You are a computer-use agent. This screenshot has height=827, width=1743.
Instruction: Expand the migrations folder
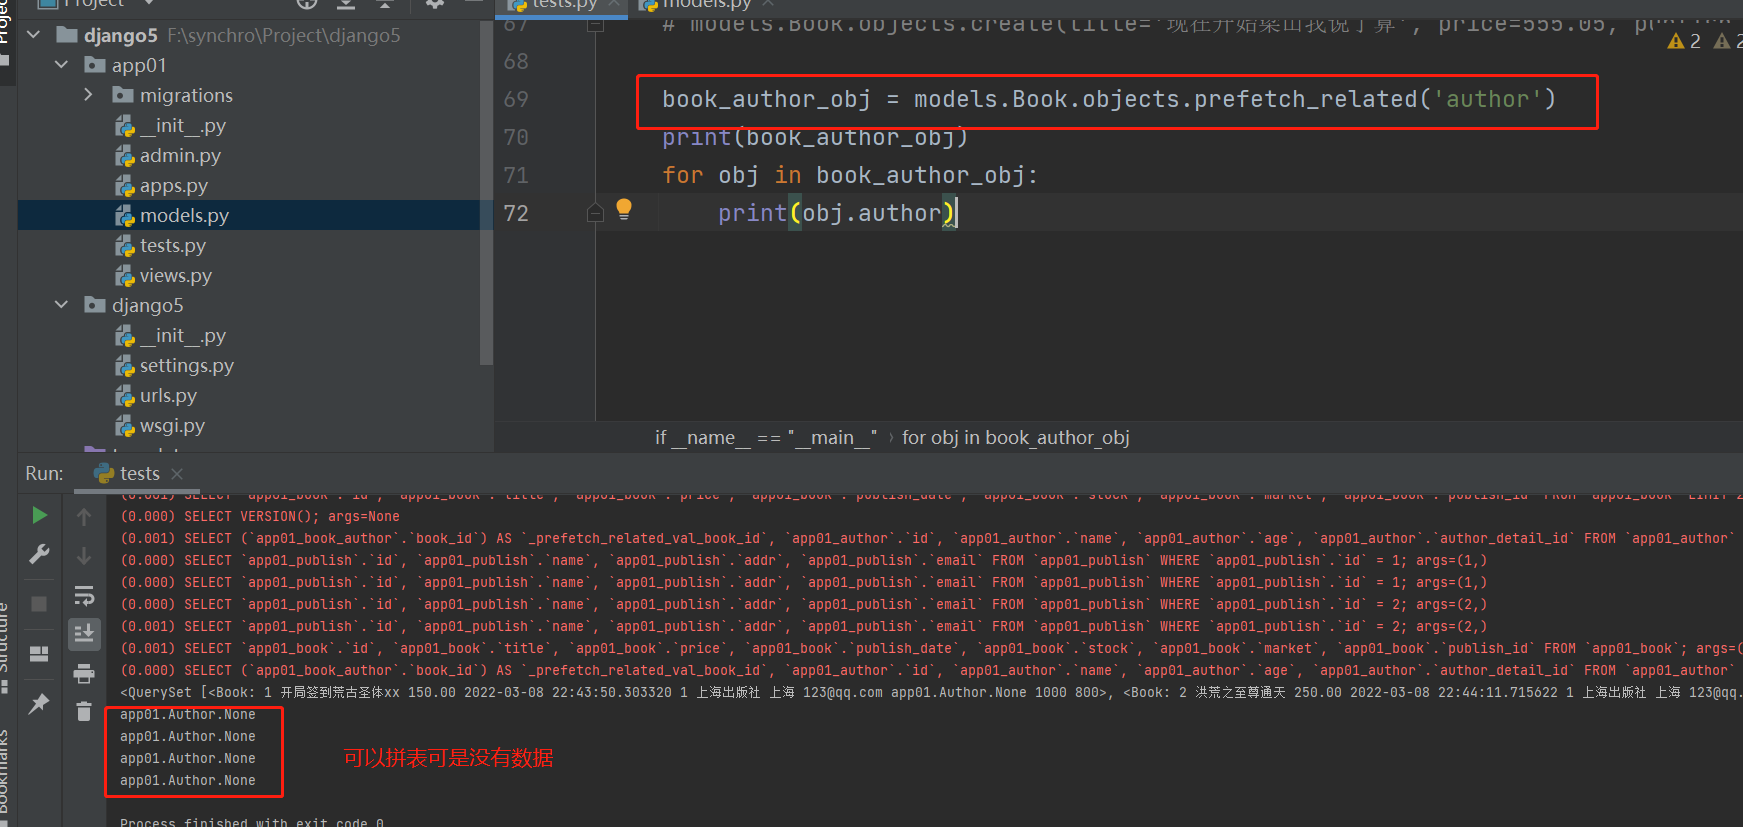89,95
